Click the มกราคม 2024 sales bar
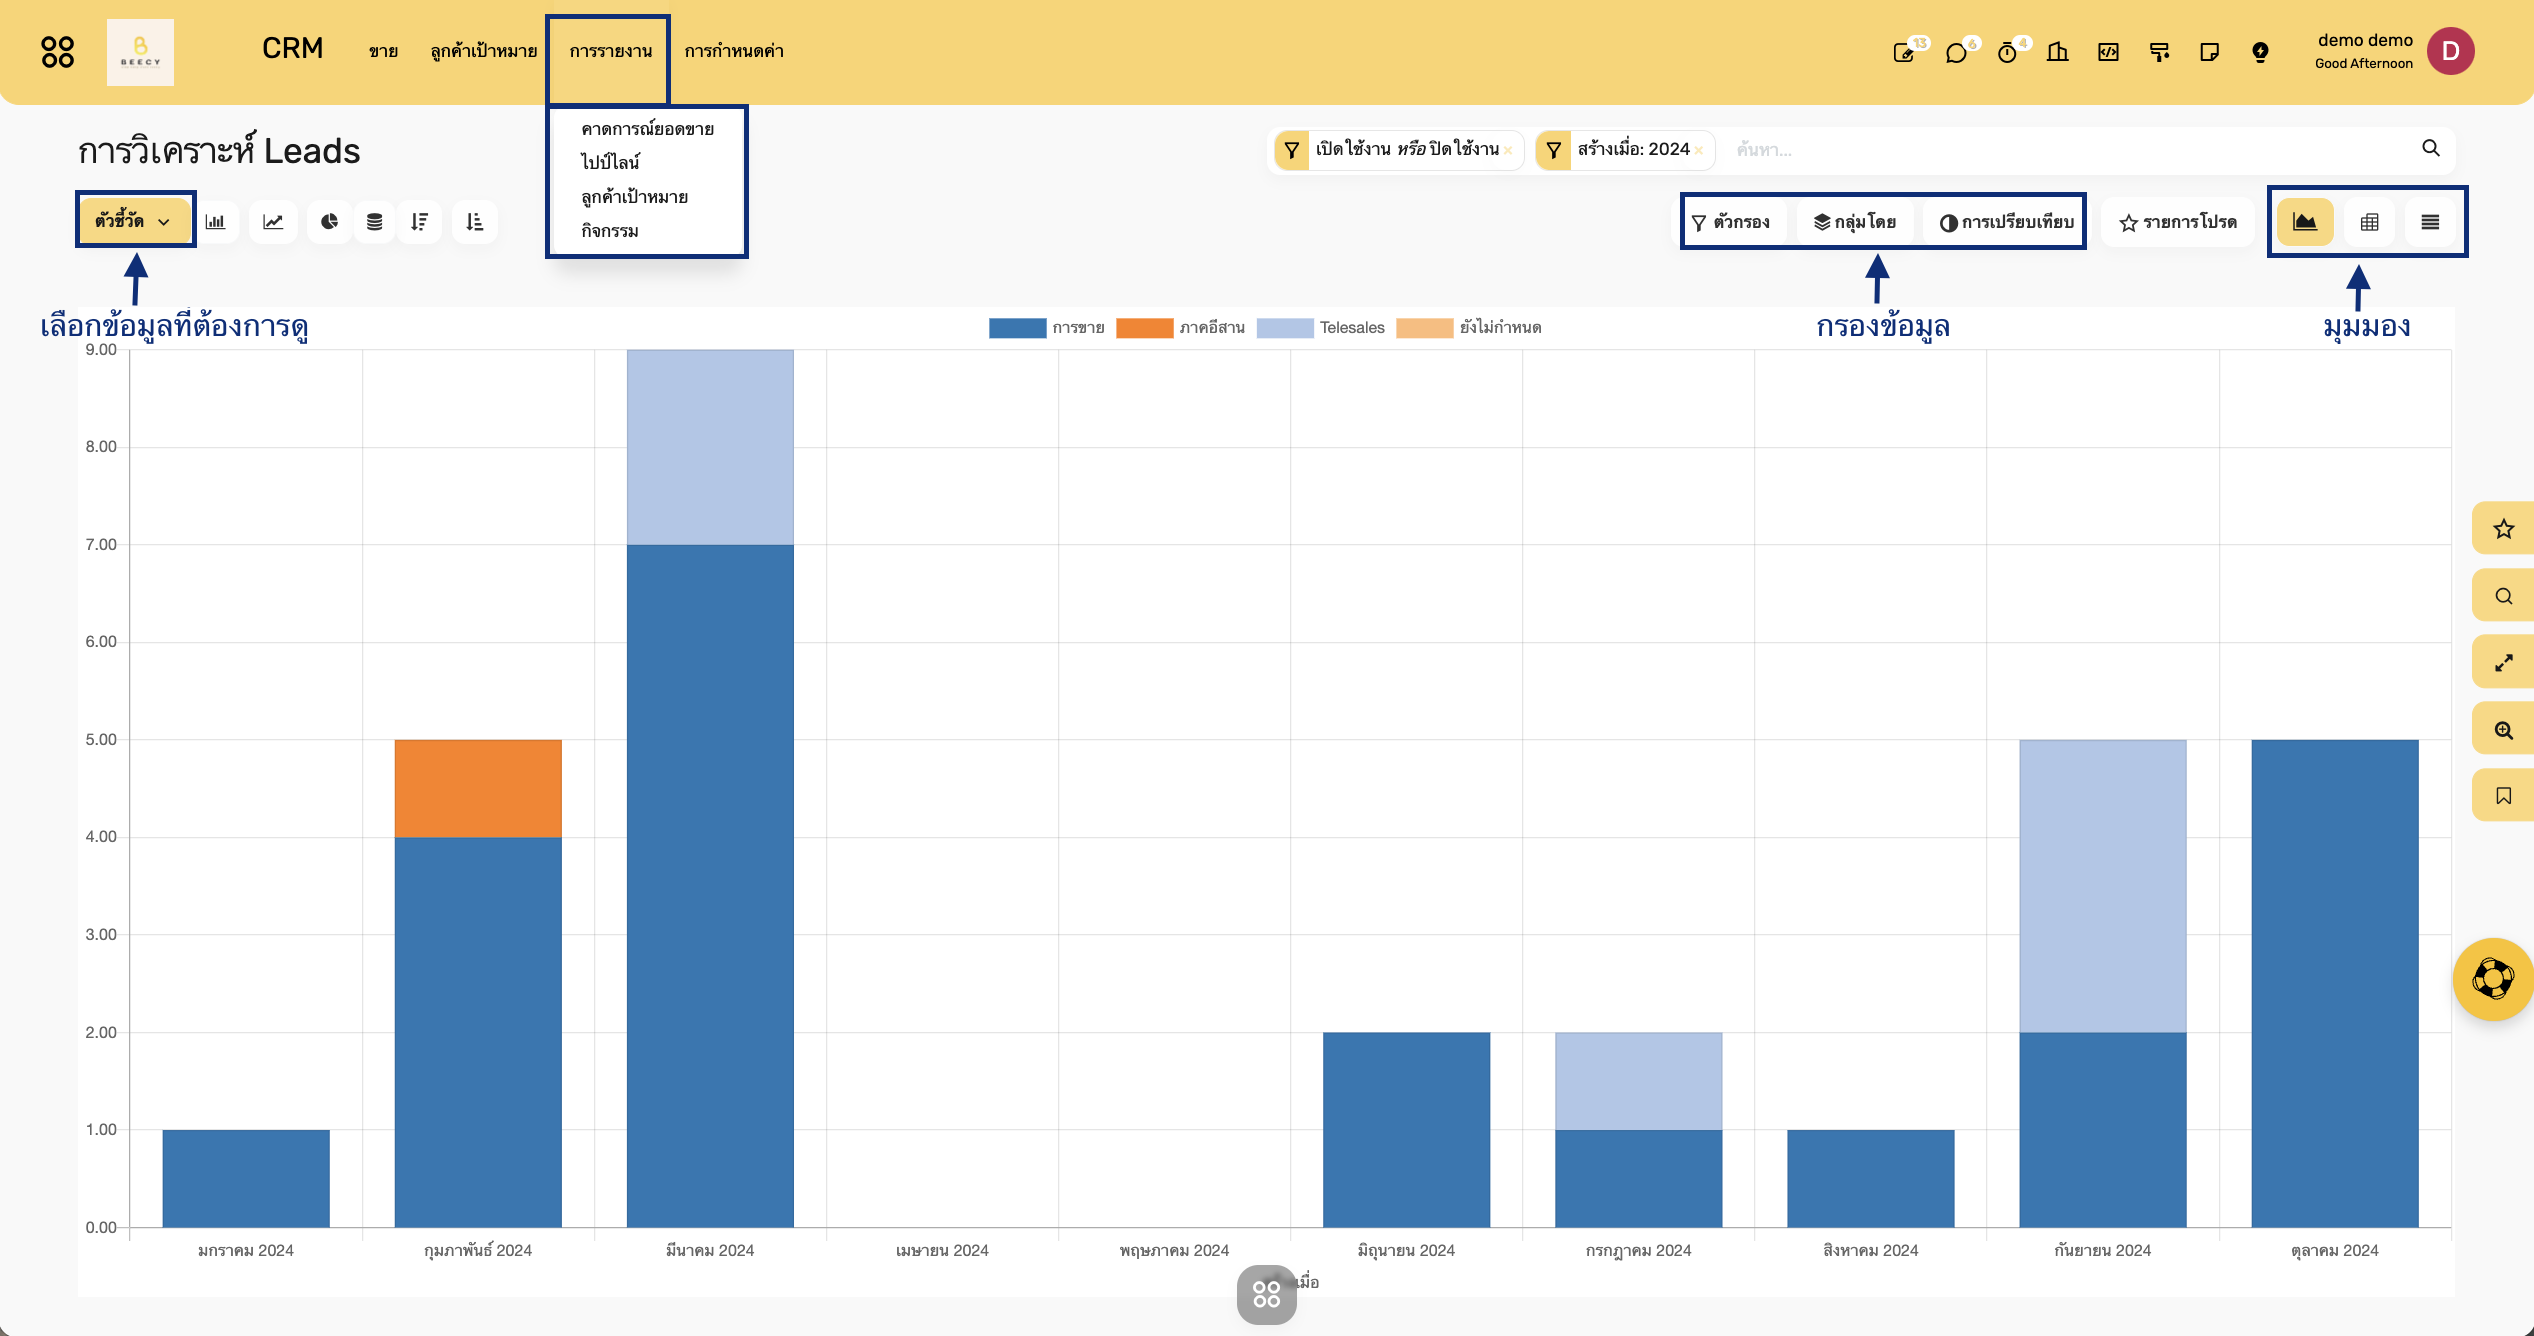Image resolution: width=2534 pixels, height=1336 pixels. pyautogui.click(x=246, y=1178)
